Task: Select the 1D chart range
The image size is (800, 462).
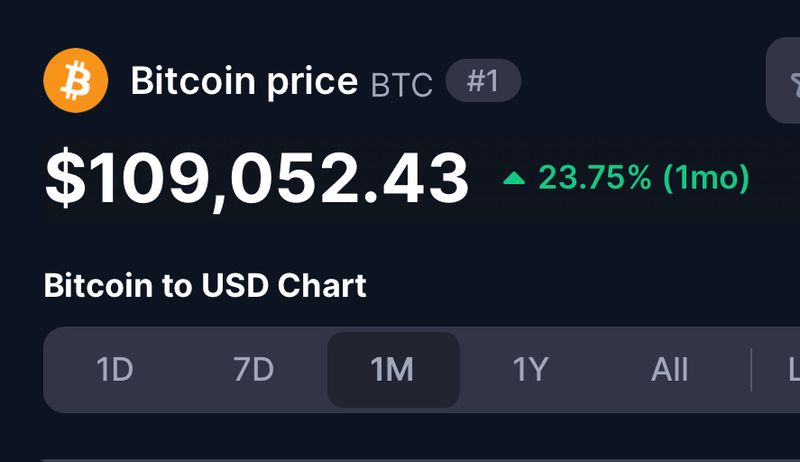Action: click(x=114, y=370)
